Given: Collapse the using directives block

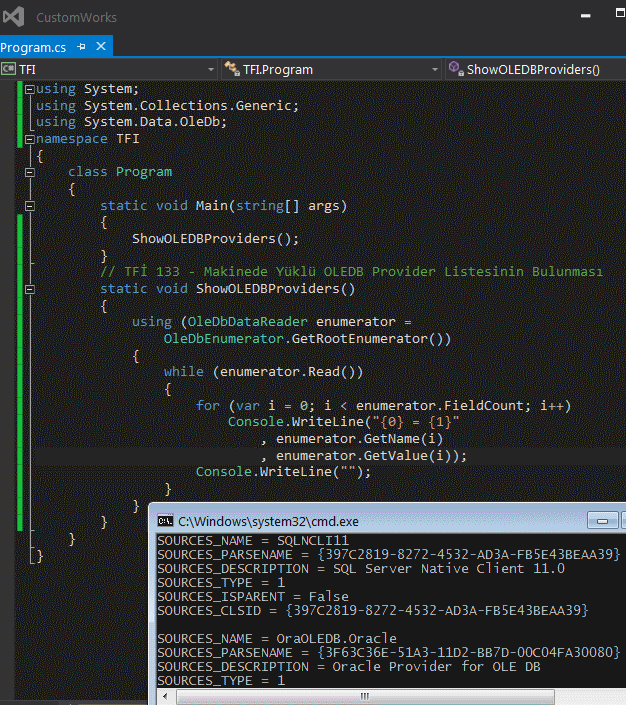Looking at the screenshot, I should [30, 89].
